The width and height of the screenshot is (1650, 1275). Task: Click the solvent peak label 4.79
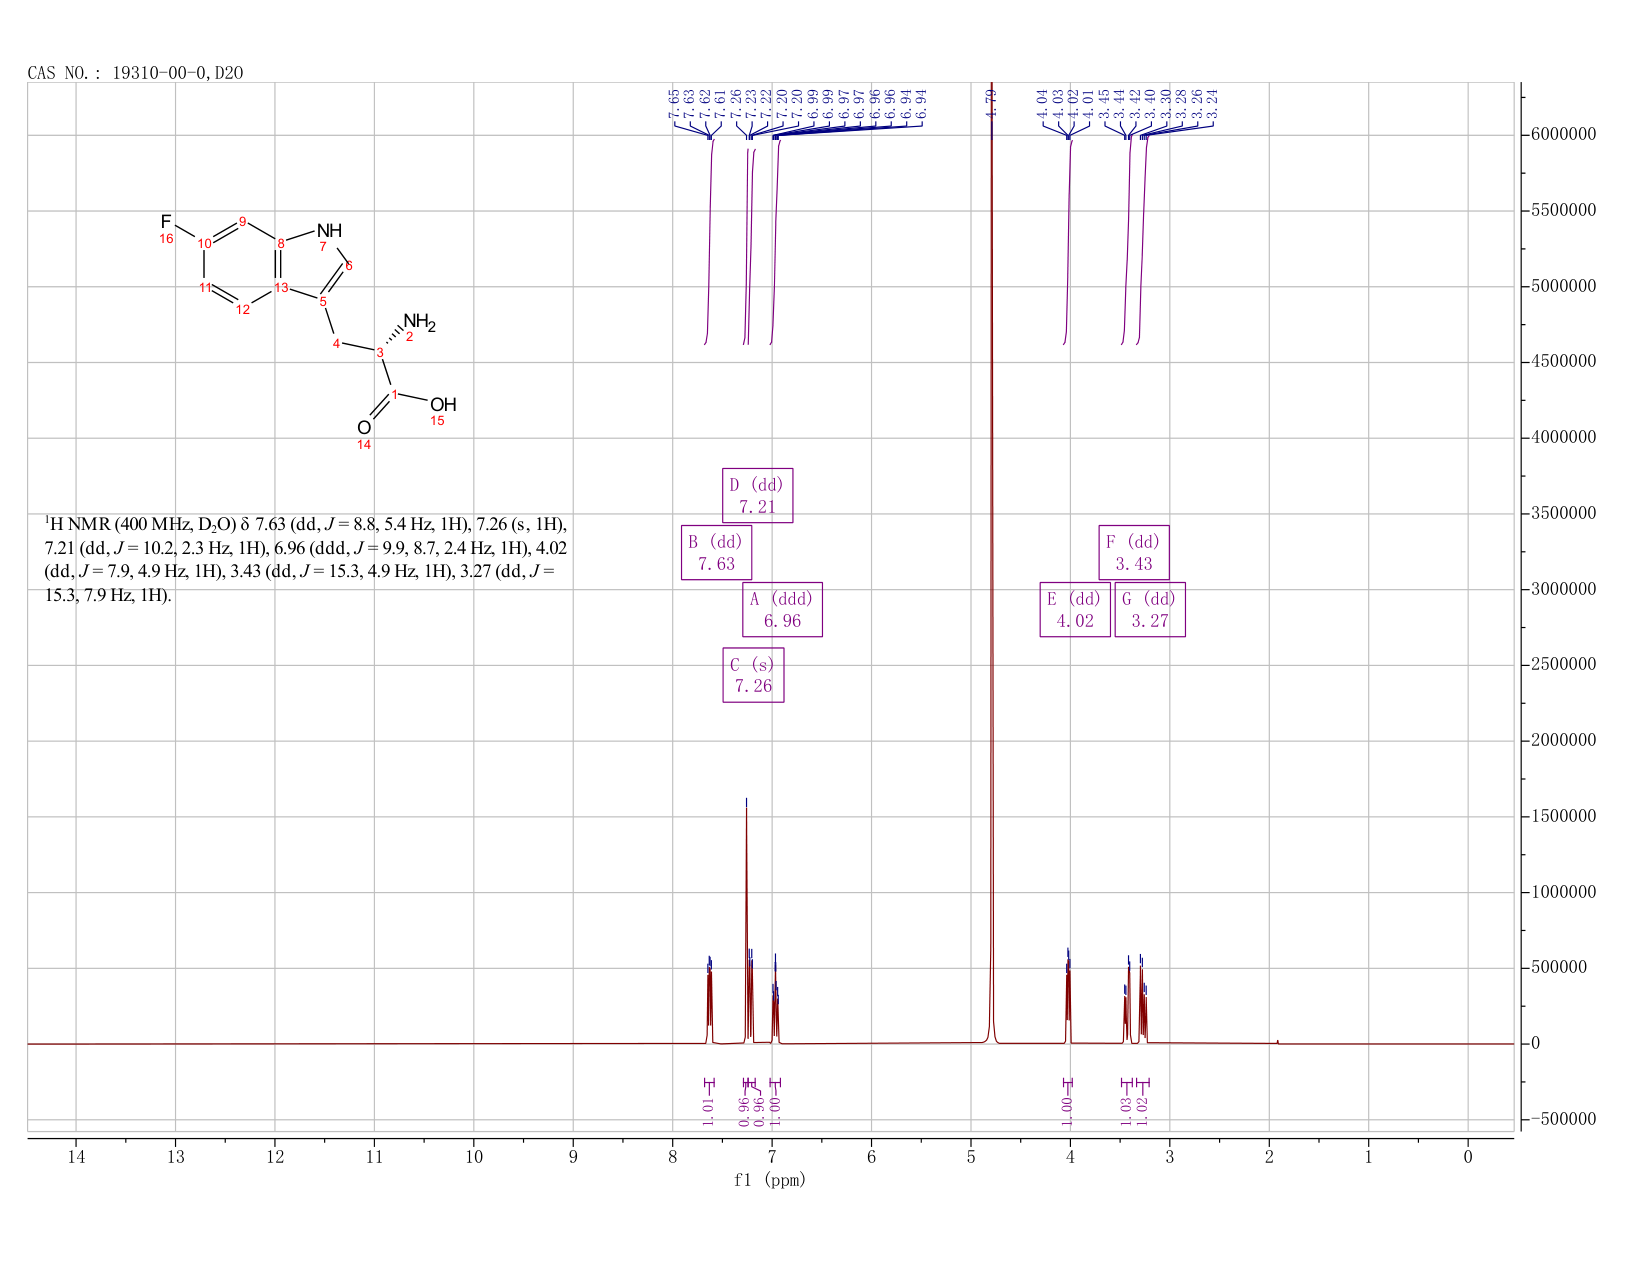992,104
